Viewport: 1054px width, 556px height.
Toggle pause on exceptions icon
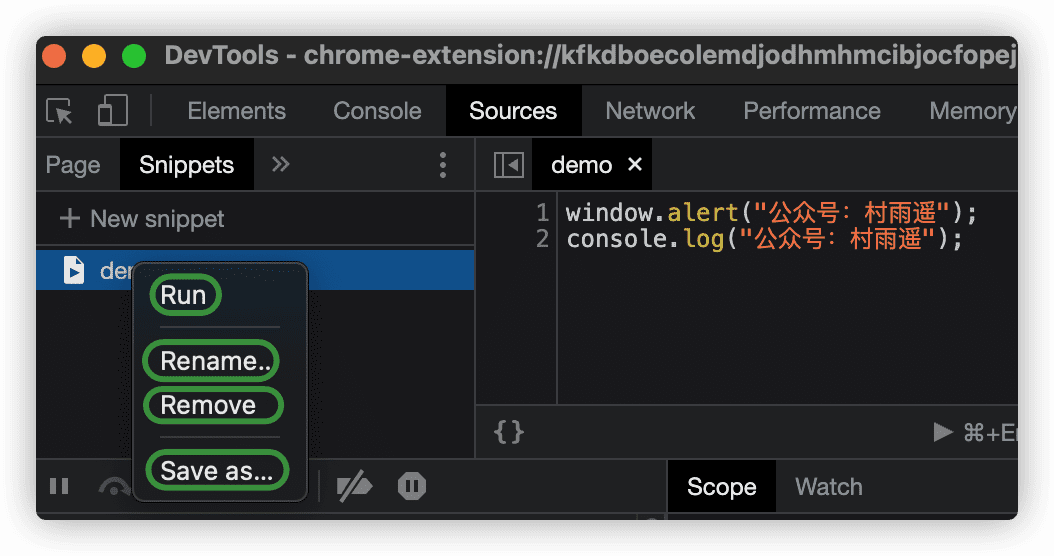tap(411, 487)
